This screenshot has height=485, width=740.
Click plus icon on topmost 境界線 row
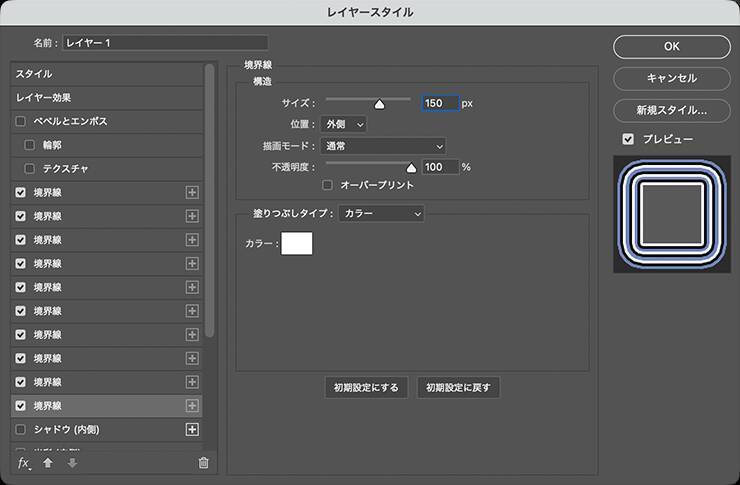coord(192,192)
